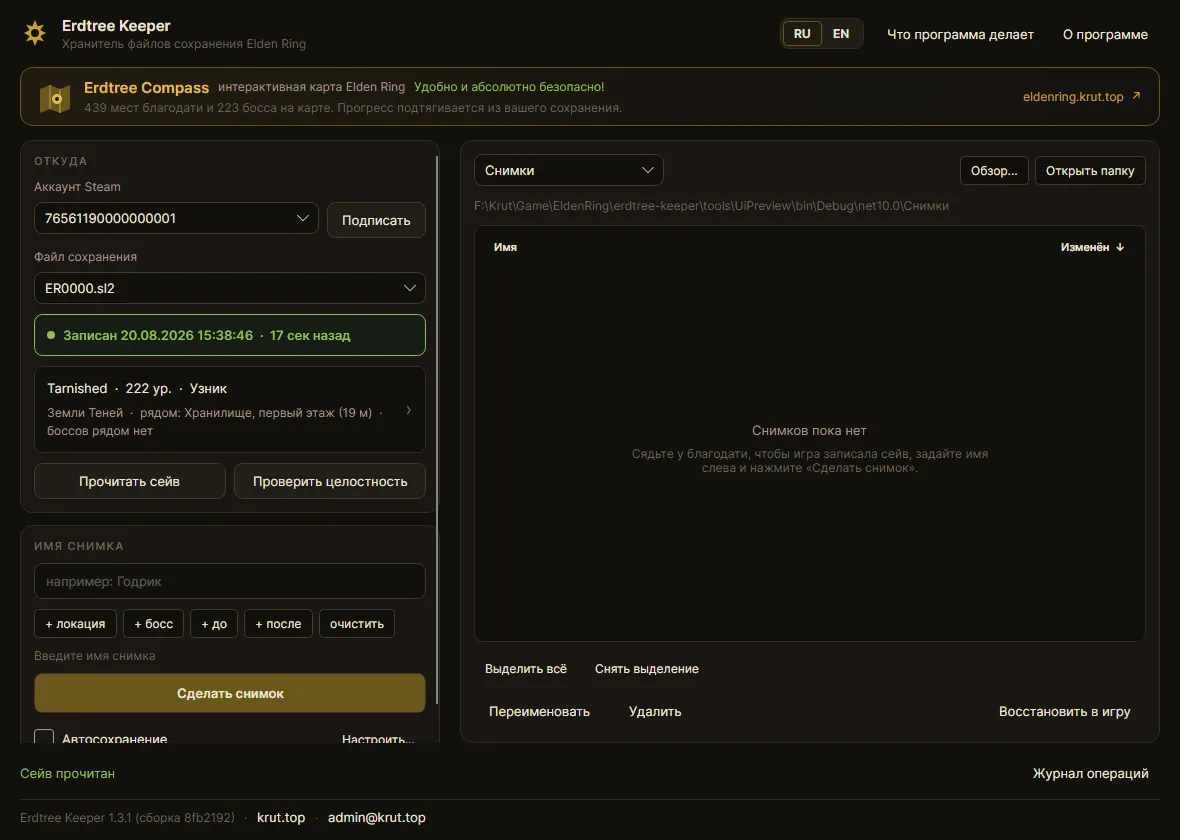Click the left panel vertical scrollbar
This screenshot has height=840, width=1180.
(x=437, y=429)
